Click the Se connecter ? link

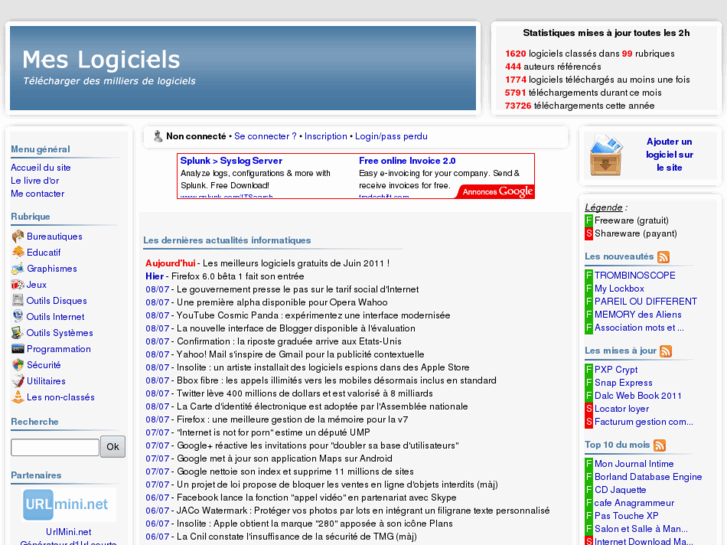[x=265, y=136]
